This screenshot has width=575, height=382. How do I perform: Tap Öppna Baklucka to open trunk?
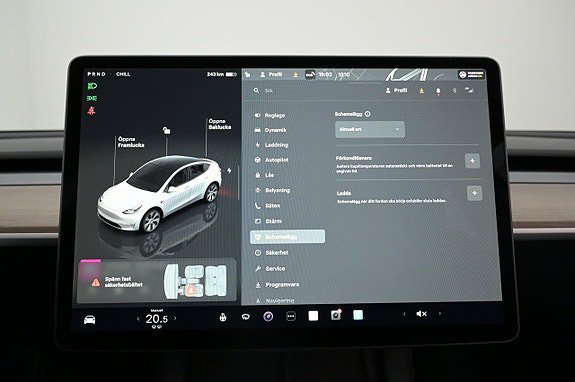tap(220, 124)
